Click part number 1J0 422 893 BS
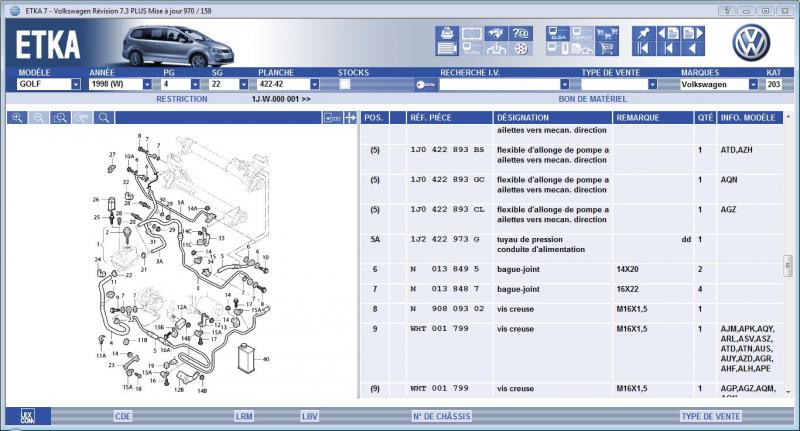800x431 pixels. coord(447,150)
